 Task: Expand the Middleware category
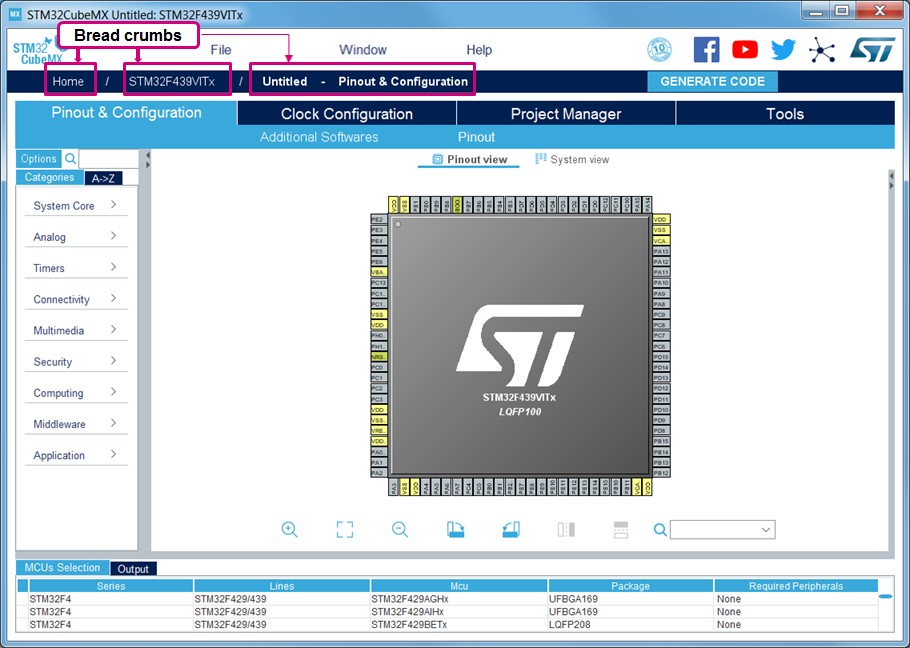[x=75, y=424]
